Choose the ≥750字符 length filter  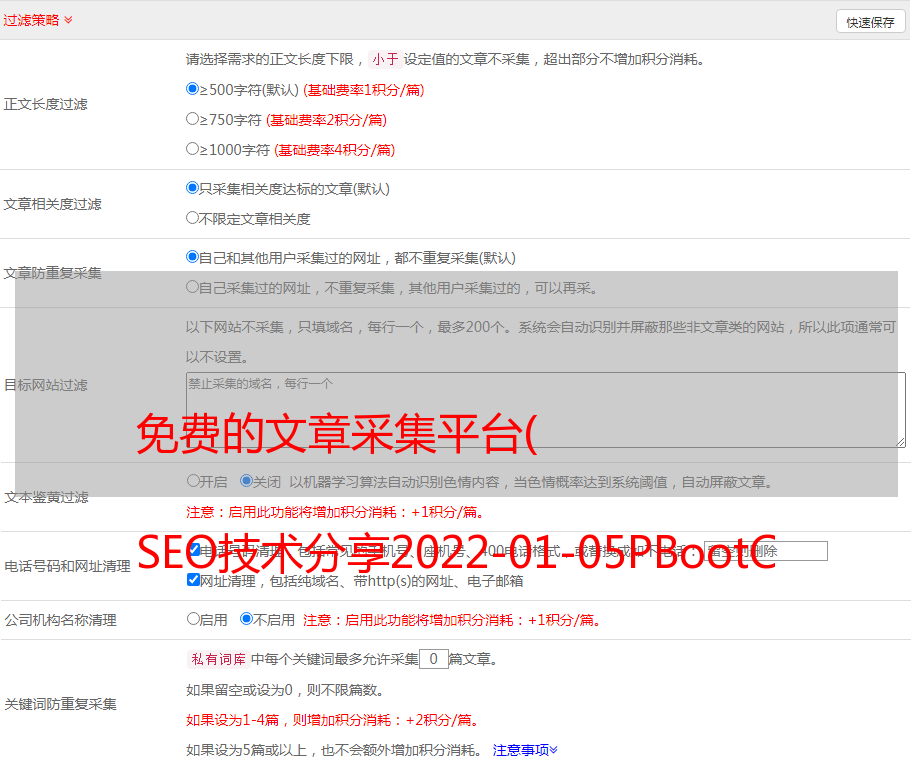[x=192, y=119]
